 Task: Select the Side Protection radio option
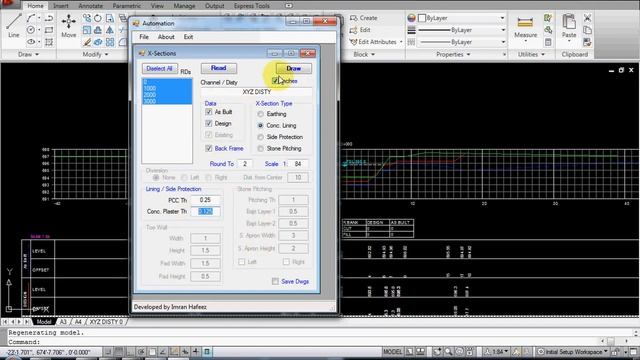point(260,137)
